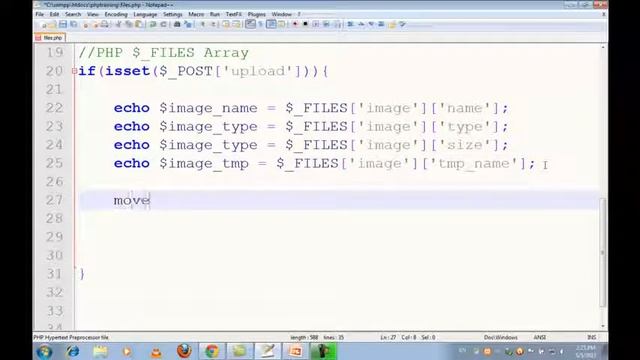This screenshot has height=360, width=640.
Task: Click the Zoom Out toolbar icon
Action: (213, 24)
